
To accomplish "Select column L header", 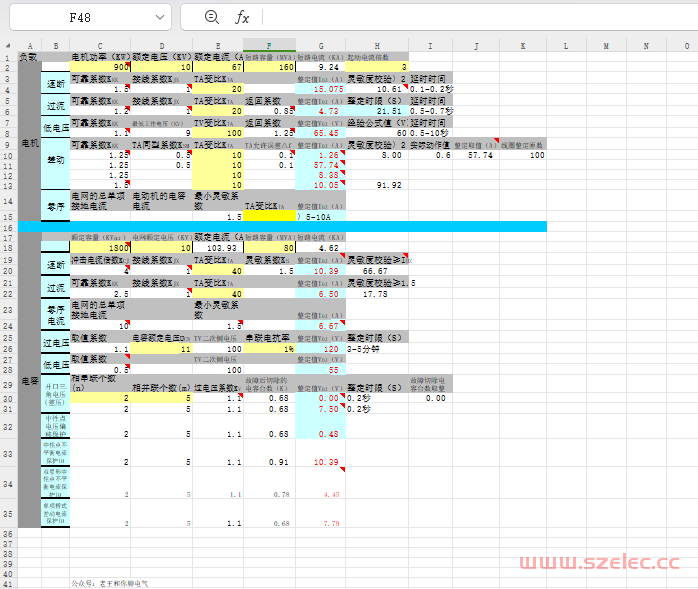I will [566, 46].
